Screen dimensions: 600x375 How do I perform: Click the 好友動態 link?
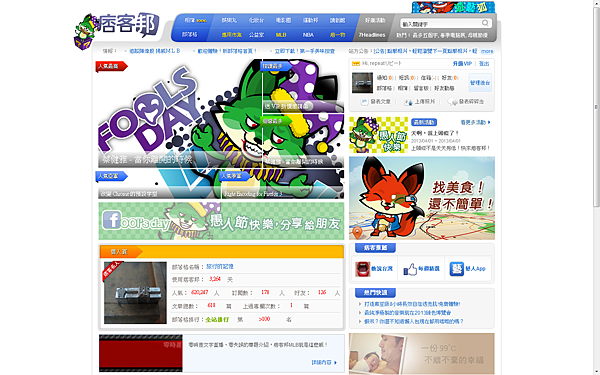[x=444, y=88]
